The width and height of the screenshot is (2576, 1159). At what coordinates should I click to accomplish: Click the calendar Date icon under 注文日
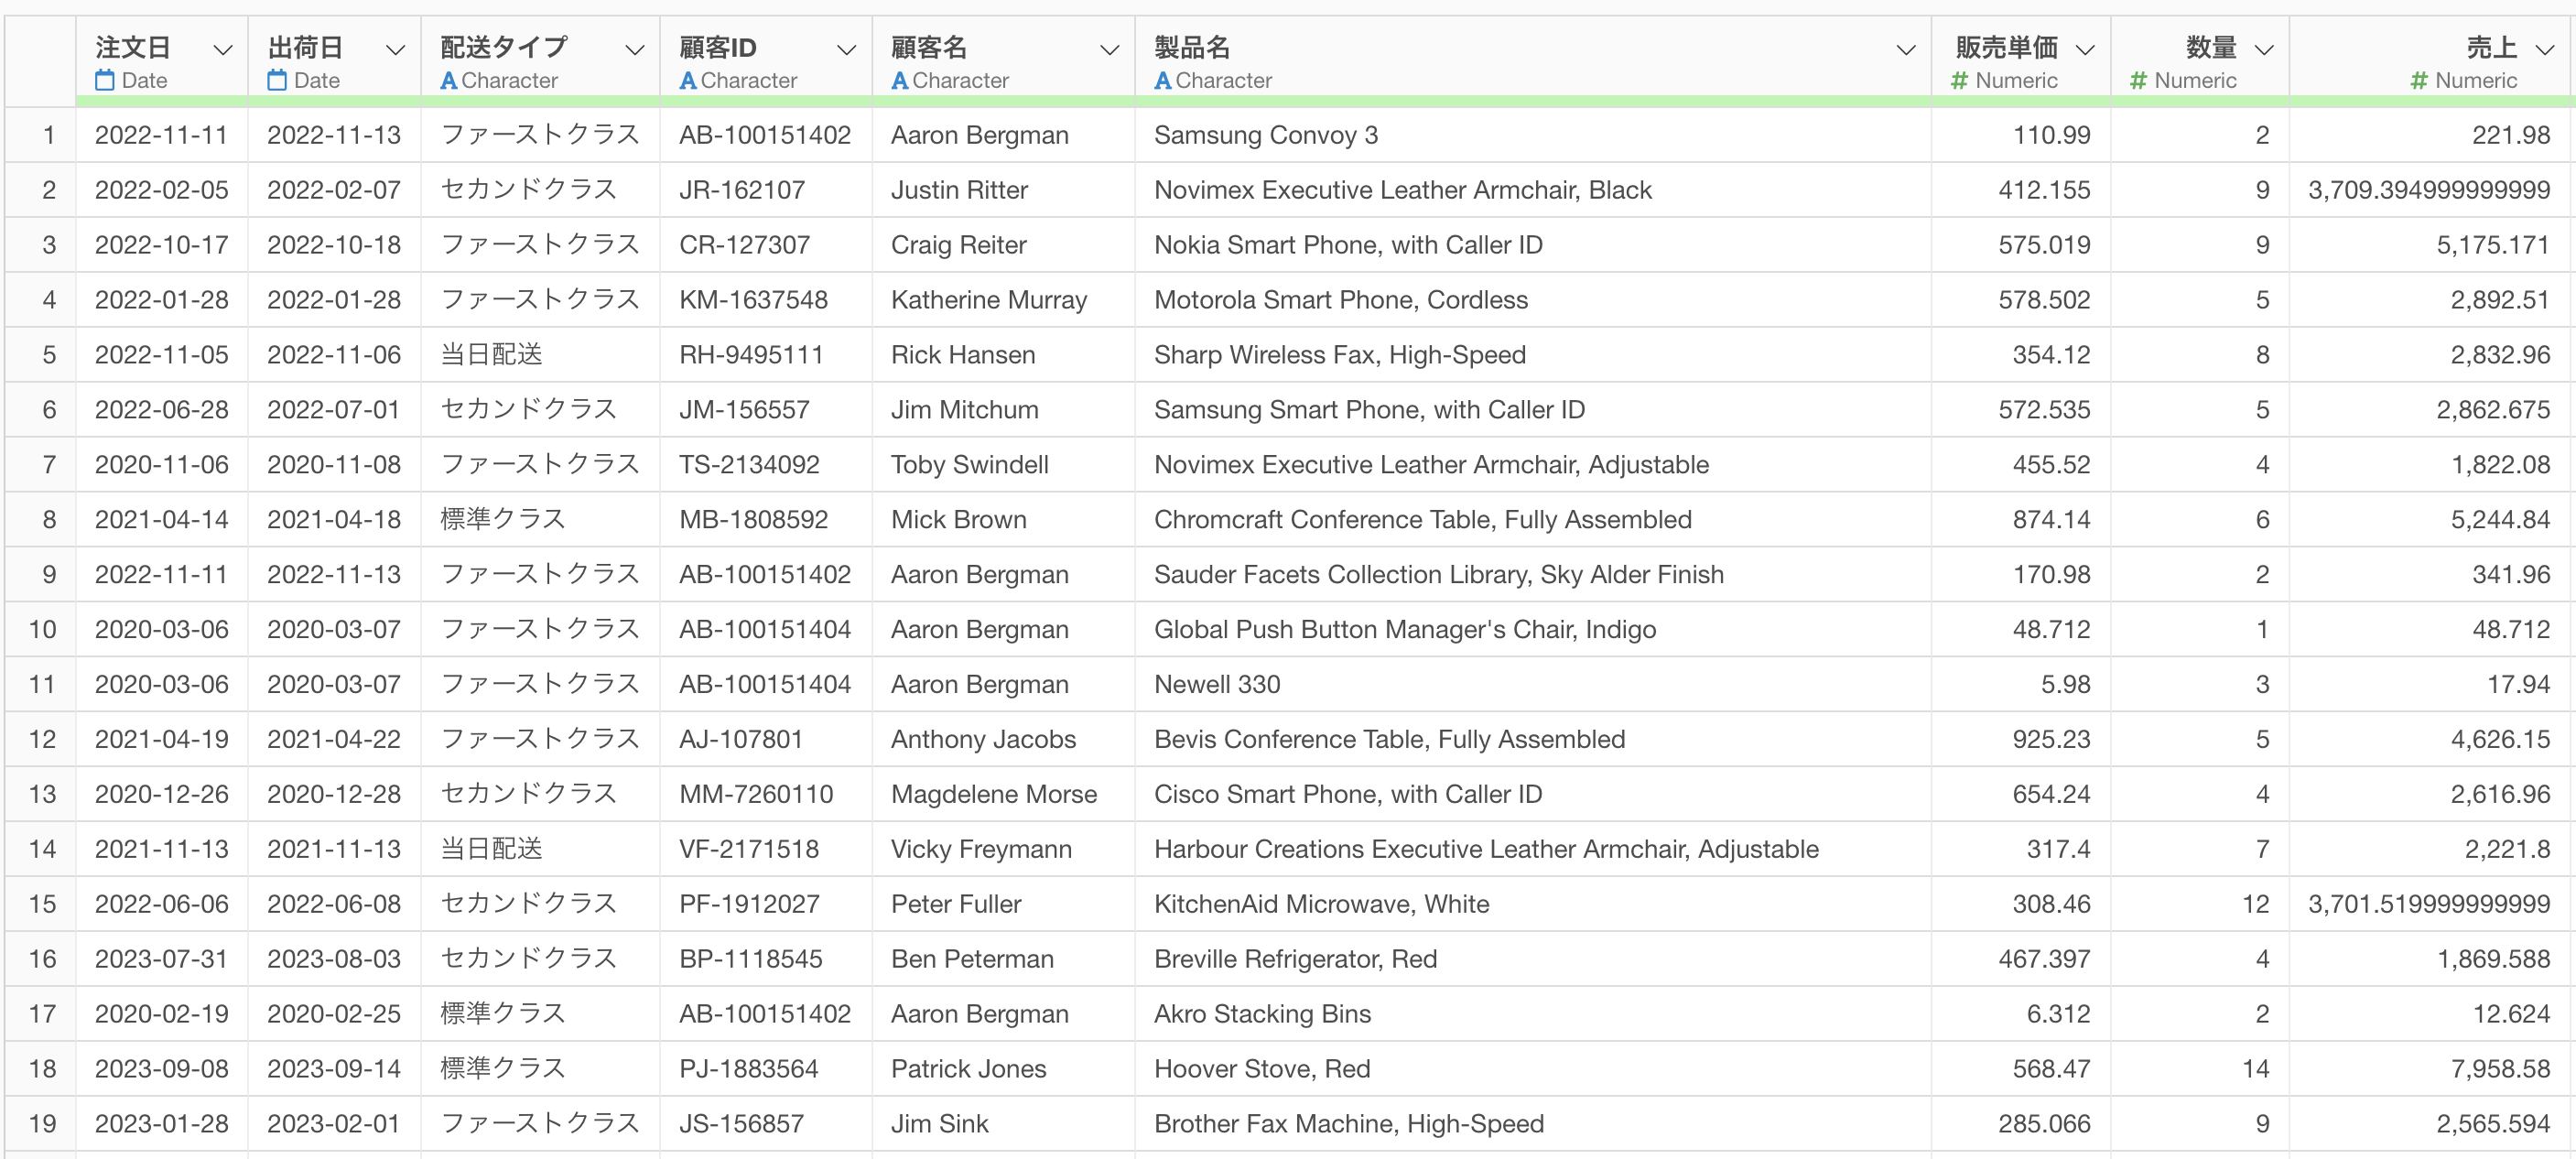105,80
